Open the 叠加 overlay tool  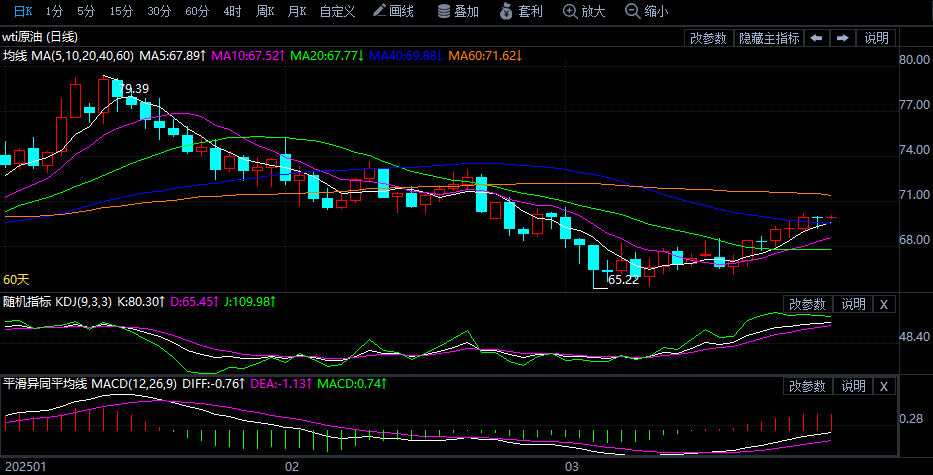pos(458,11)
